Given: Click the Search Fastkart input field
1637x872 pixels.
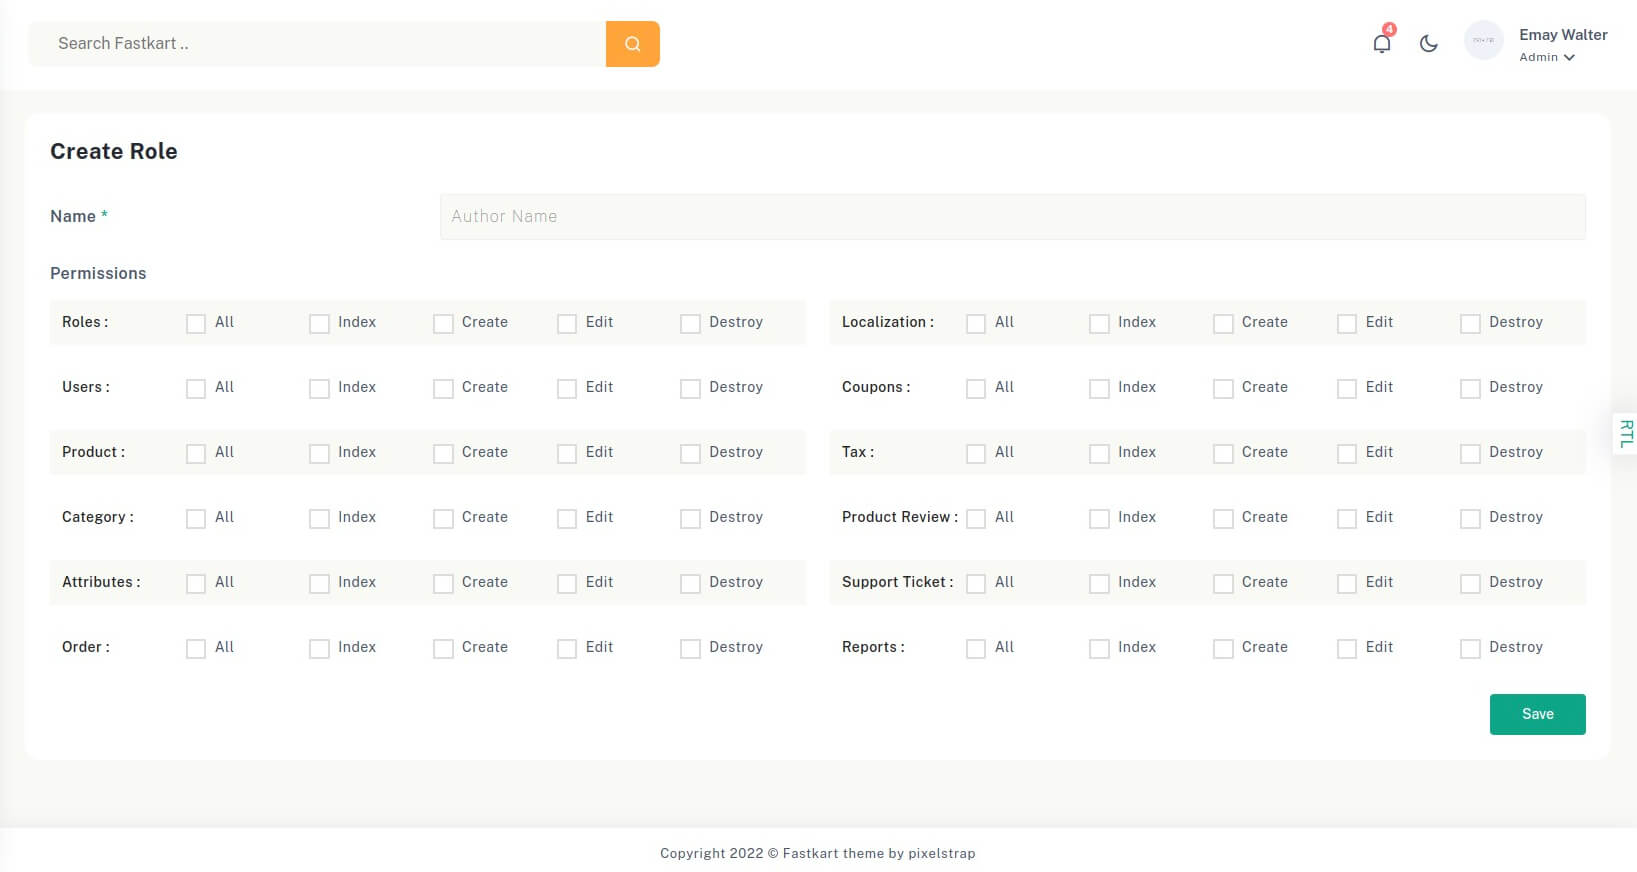Looking at the screenshot, I should (317, 44).
